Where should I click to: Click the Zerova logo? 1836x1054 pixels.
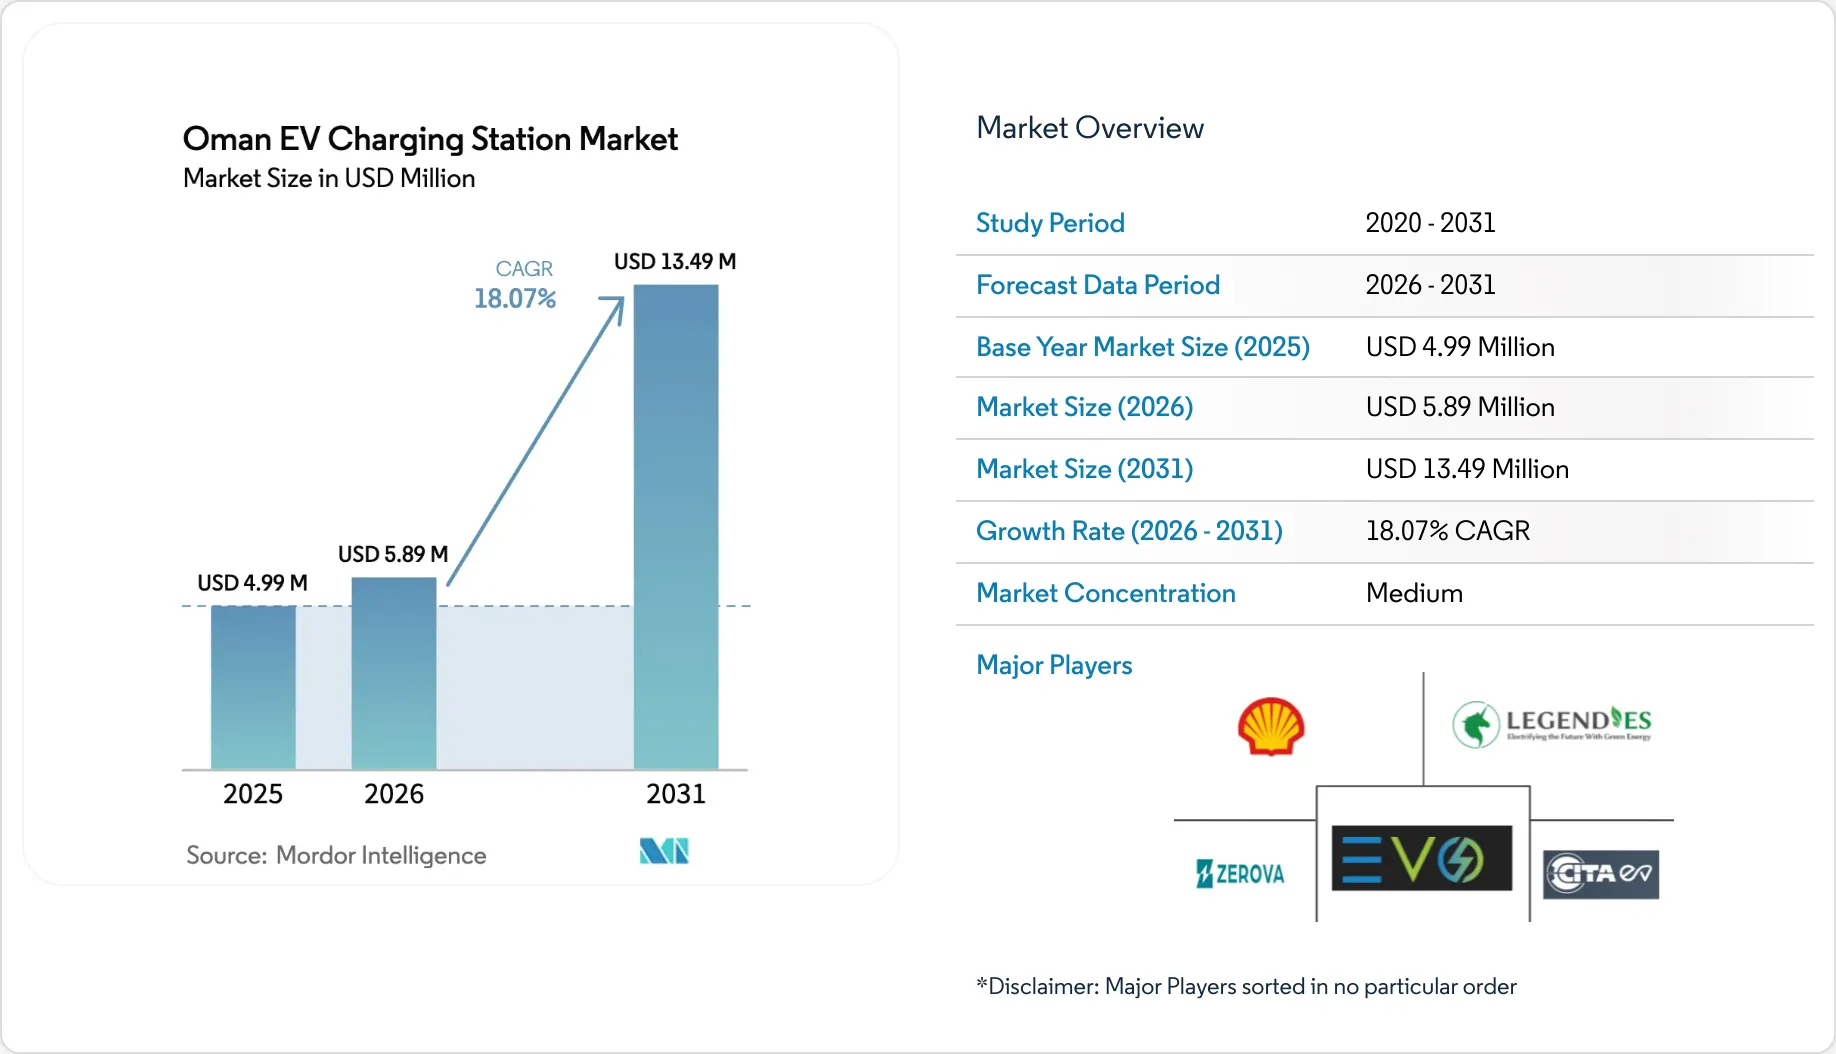tap(1240, 874)
